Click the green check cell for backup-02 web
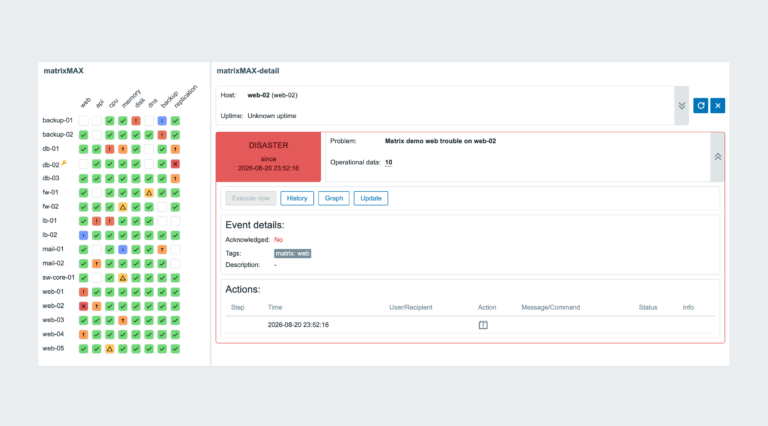This screenshot has width=768, height=426. [x=83, y=135]
